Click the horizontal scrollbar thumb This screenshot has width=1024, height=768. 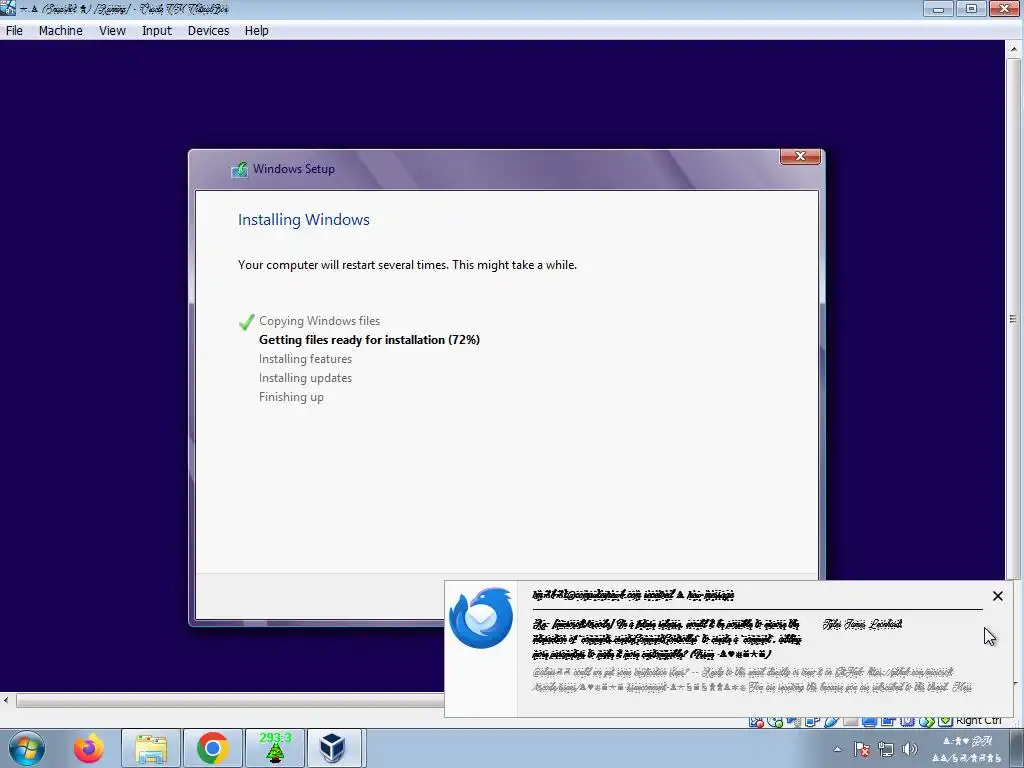pyautogui.click(x=230, y=701)
